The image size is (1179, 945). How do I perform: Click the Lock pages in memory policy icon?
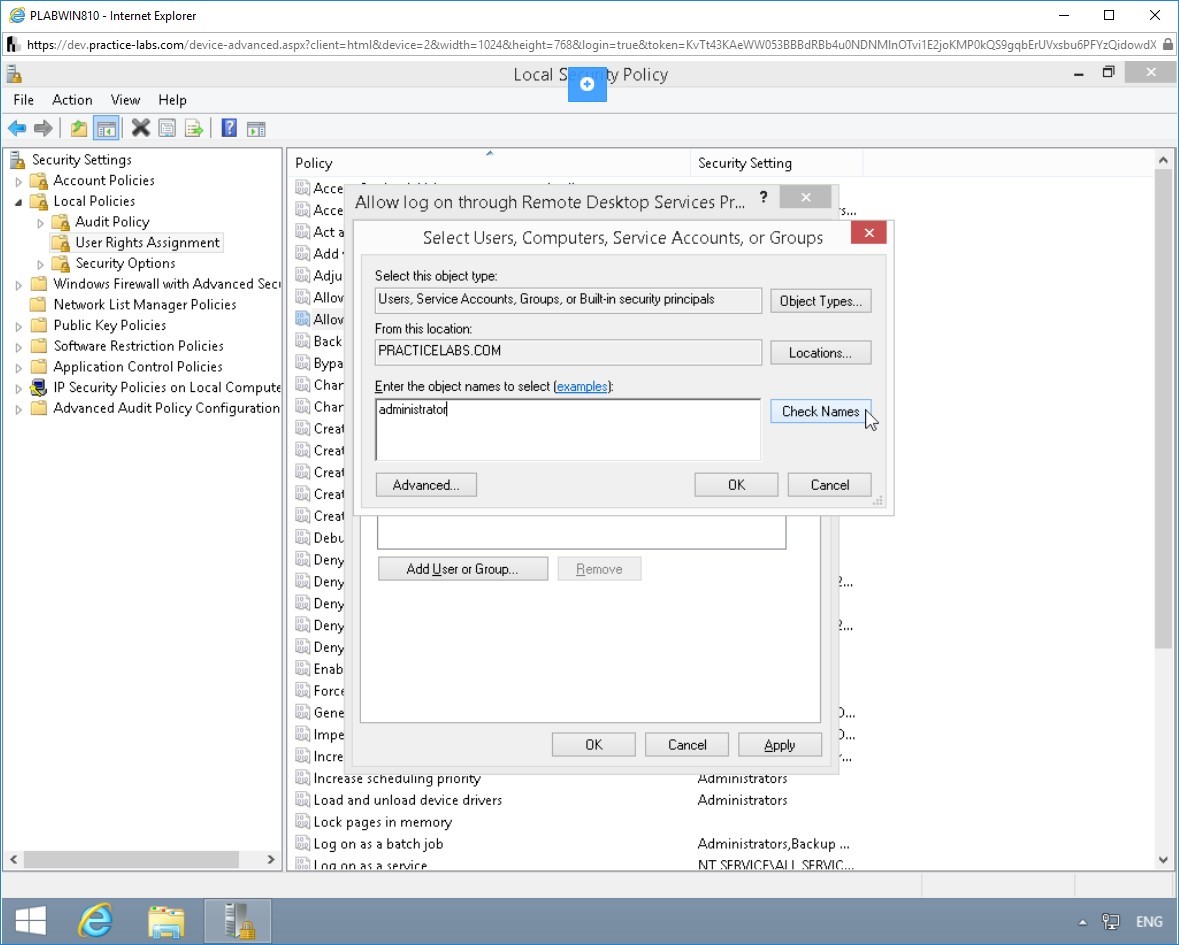click(302, 822)
